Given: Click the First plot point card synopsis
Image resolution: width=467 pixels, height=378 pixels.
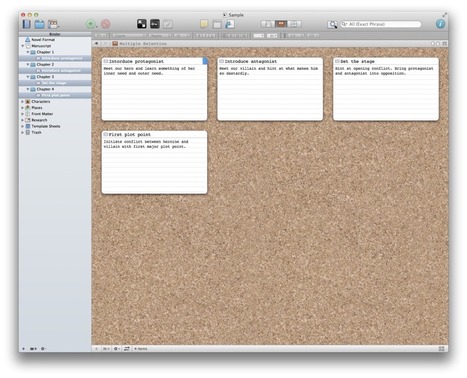Looking at the screenshot, I should (x=146, y=144).
